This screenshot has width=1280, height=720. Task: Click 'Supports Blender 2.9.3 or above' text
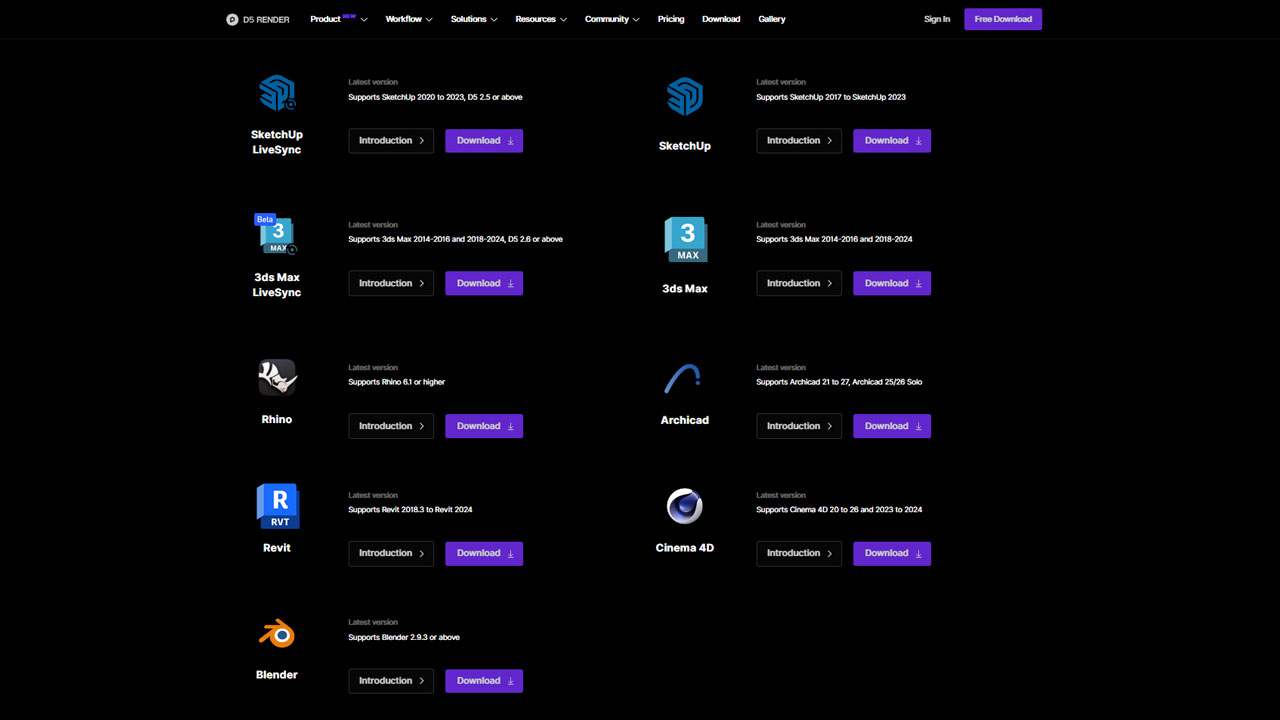tap(404, 637)
